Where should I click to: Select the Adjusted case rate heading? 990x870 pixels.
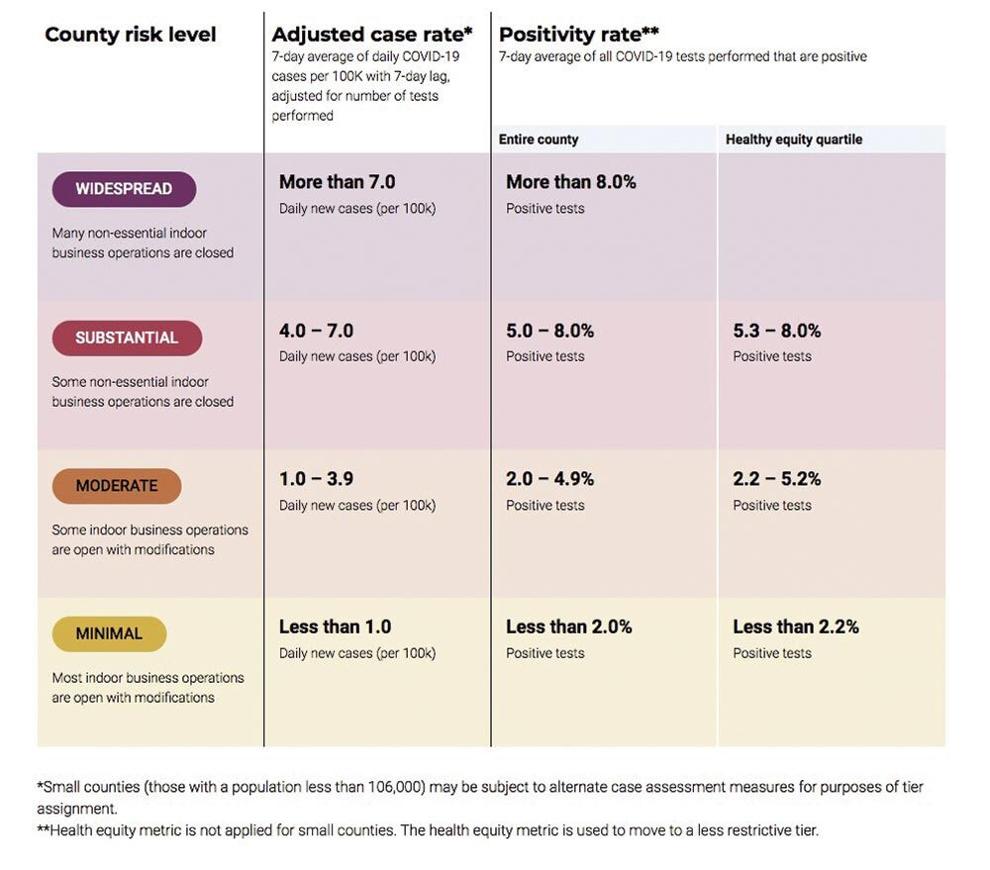372,34
